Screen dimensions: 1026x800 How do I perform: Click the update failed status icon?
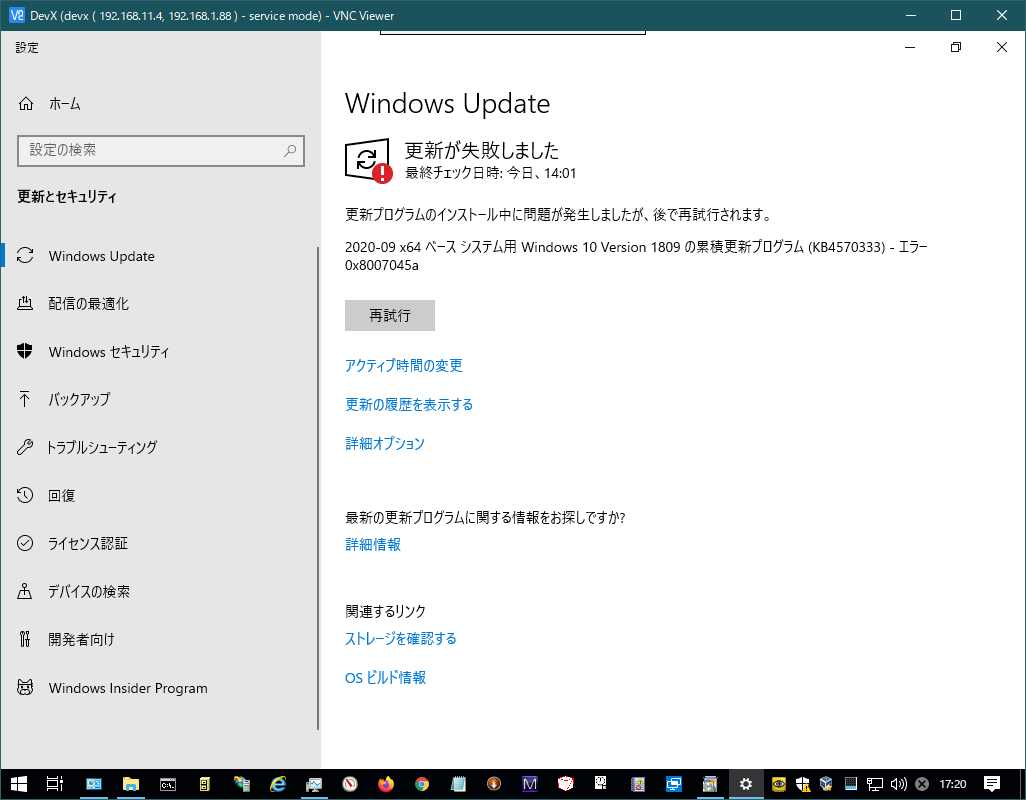[368, 160]
